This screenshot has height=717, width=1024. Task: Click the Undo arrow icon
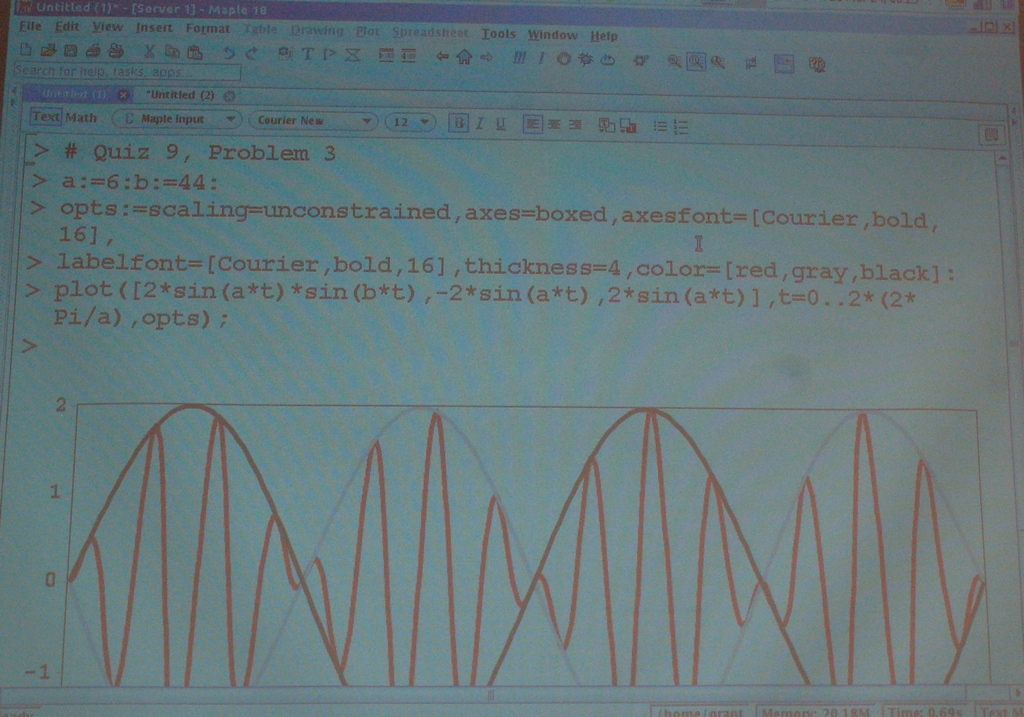coord(229,53)
